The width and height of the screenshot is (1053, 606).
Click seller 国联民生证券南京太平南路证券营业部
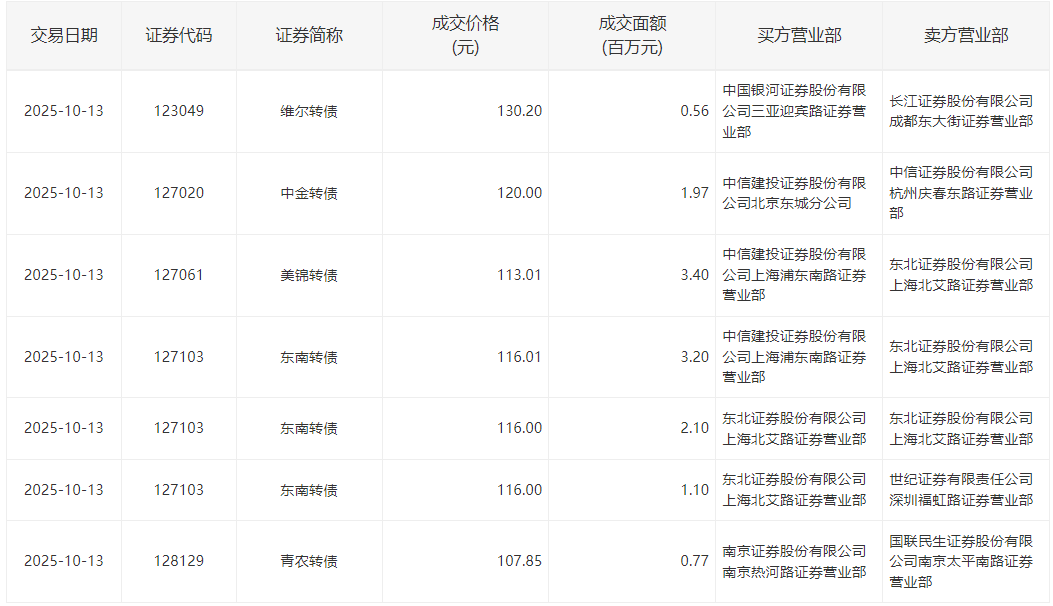point(961,562)
